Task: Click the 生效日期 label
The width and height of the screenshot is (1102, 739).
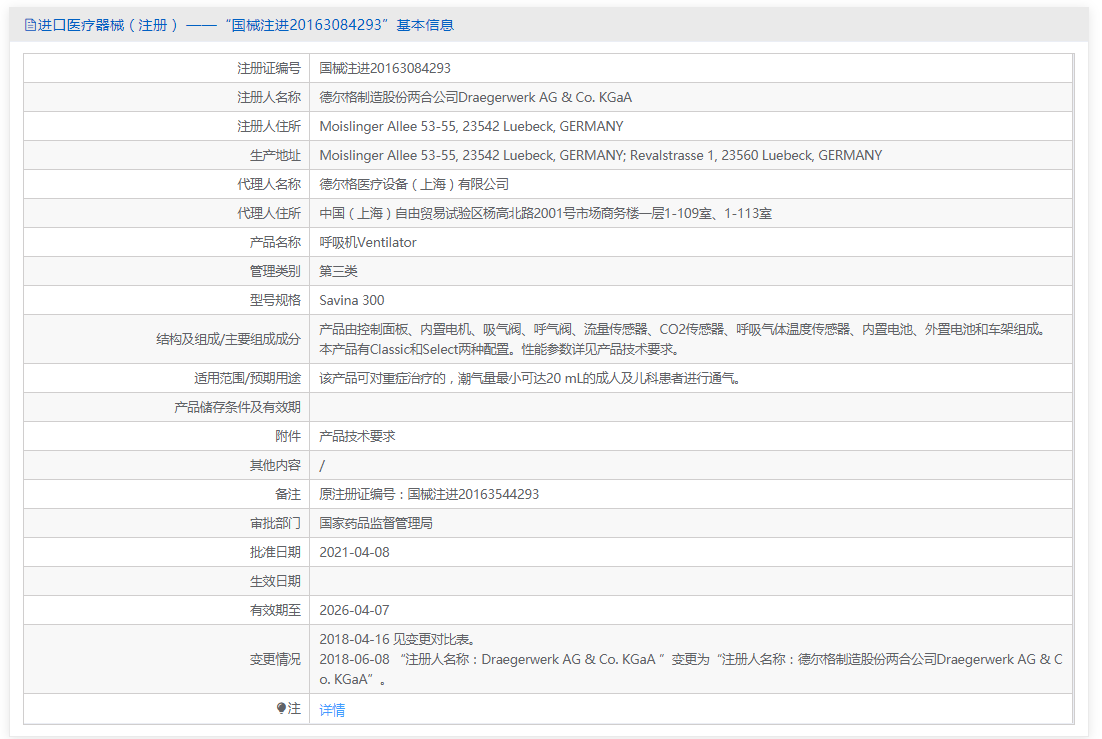Action: [x=275, y=581]
